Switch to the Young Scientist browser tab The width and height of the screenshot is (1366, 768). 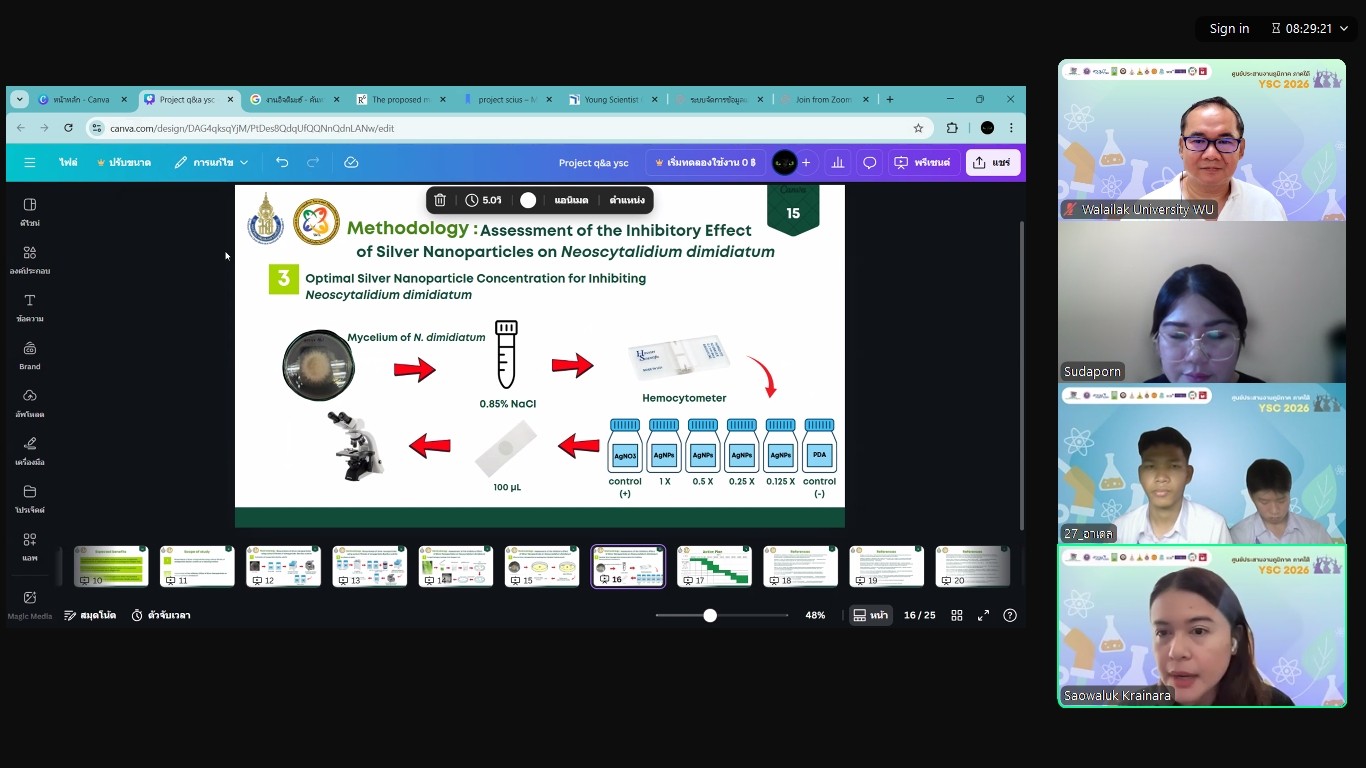point(611,99)
